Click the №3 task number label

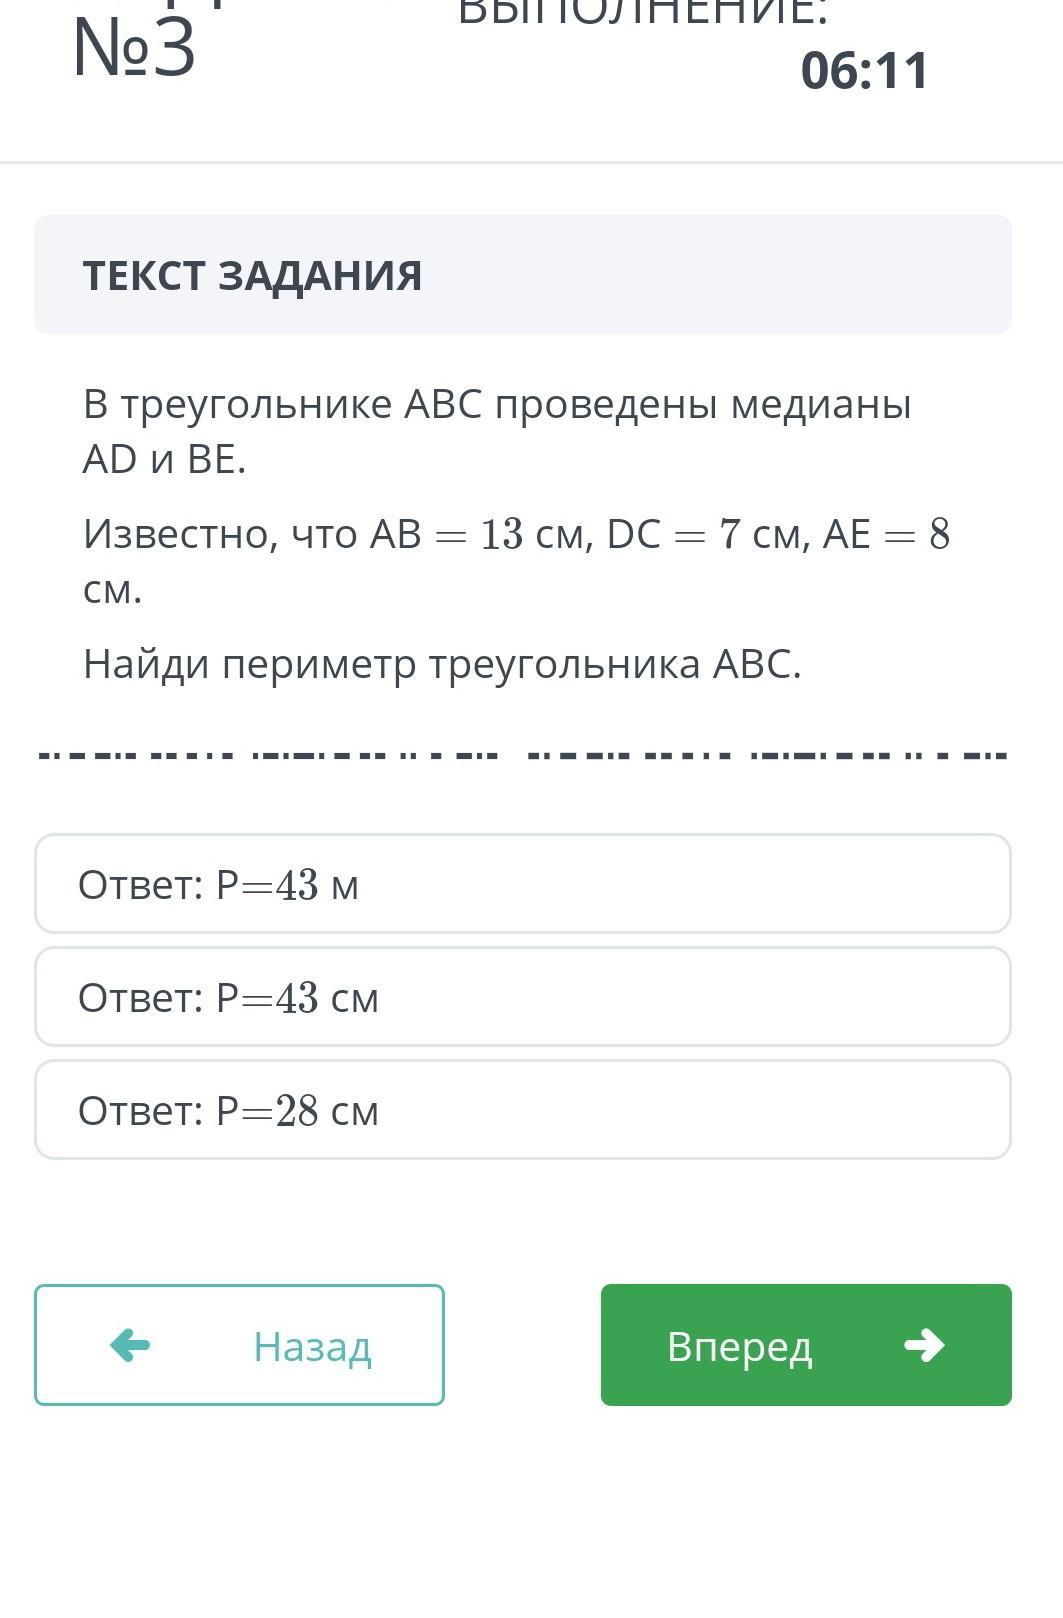pyautogui.click(x=134, y=48)
